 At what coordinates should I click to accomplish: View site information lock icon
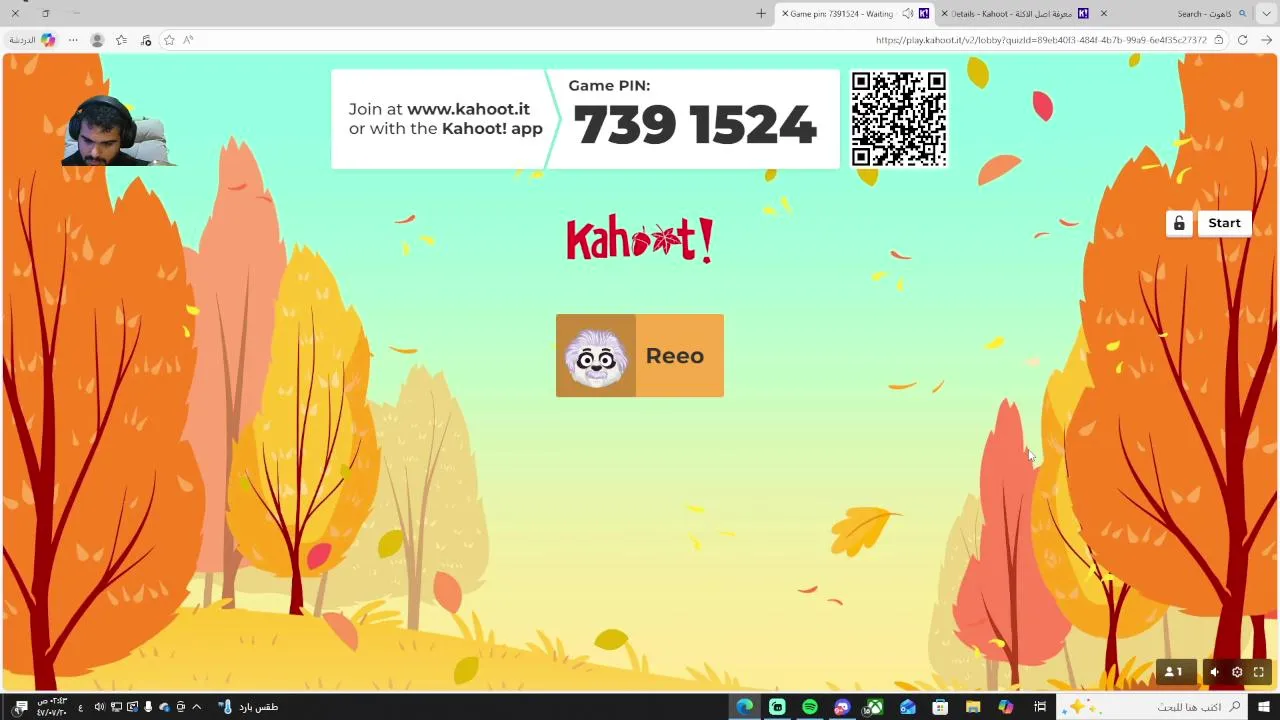[x=1218, y=40]
